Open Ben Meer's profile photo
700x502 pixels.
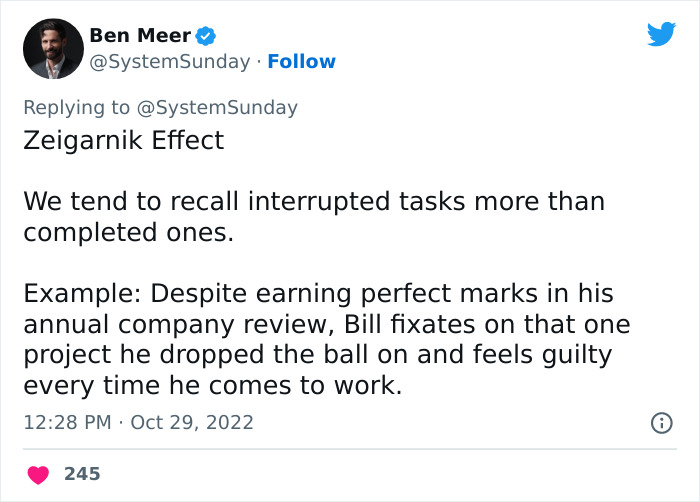[53, 49]
